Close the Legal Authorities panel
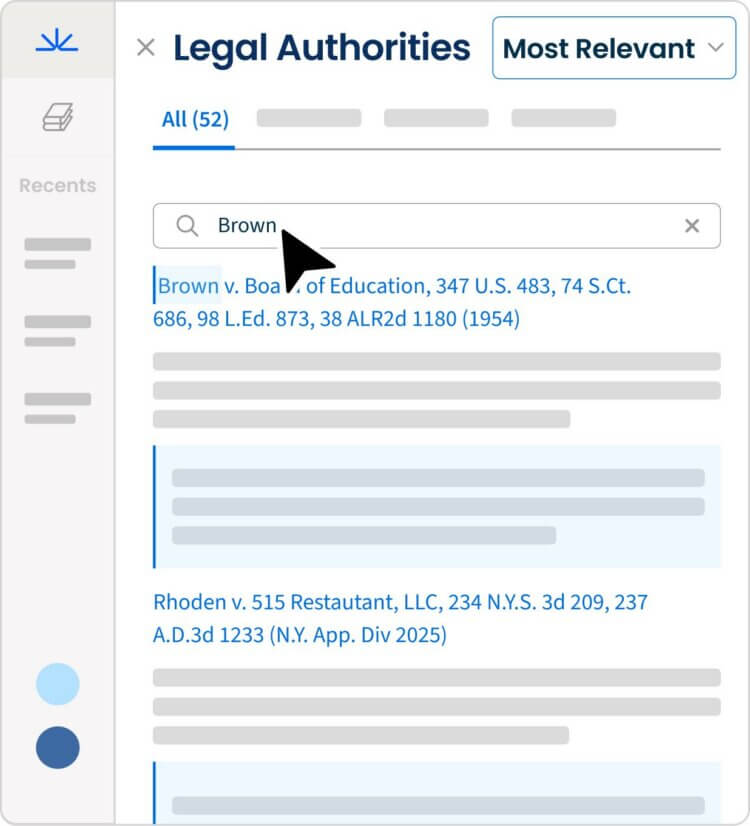This screenshot has height=826, width=750. pyautogui.click(x=146, y=47)
